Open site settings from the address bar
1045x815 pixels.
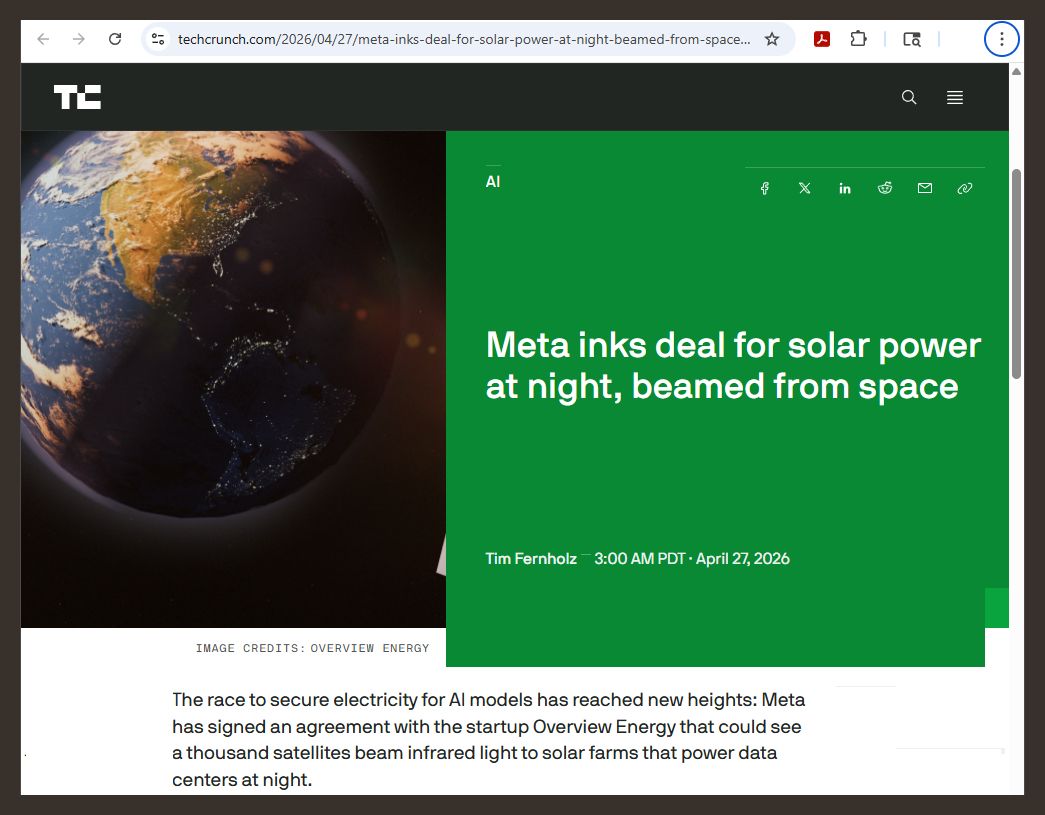click(158, 39)
